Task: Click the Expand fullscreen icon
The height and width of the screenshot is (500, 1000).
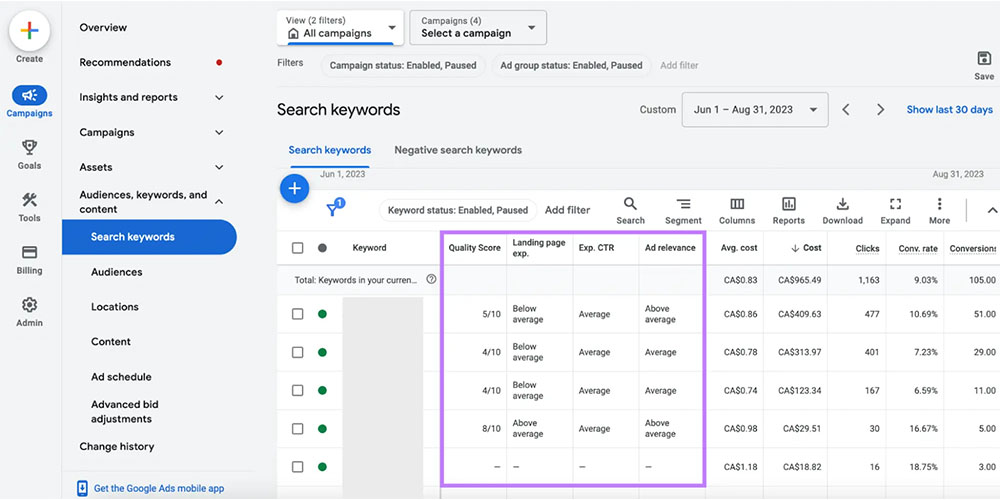Action: click(x=895, y=204)
